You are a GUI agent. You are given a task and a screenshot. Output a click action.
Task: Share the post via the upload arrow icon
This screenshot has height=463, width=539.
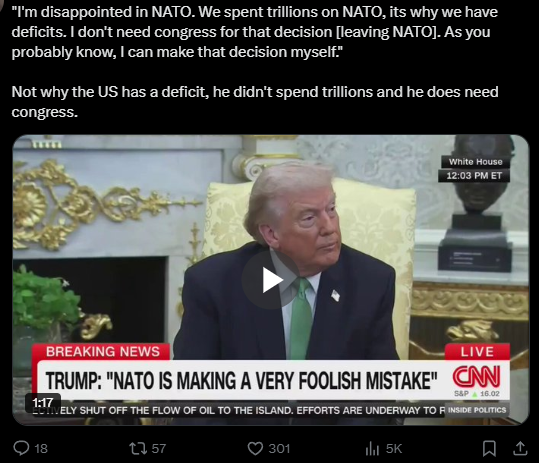click(520, 449)
